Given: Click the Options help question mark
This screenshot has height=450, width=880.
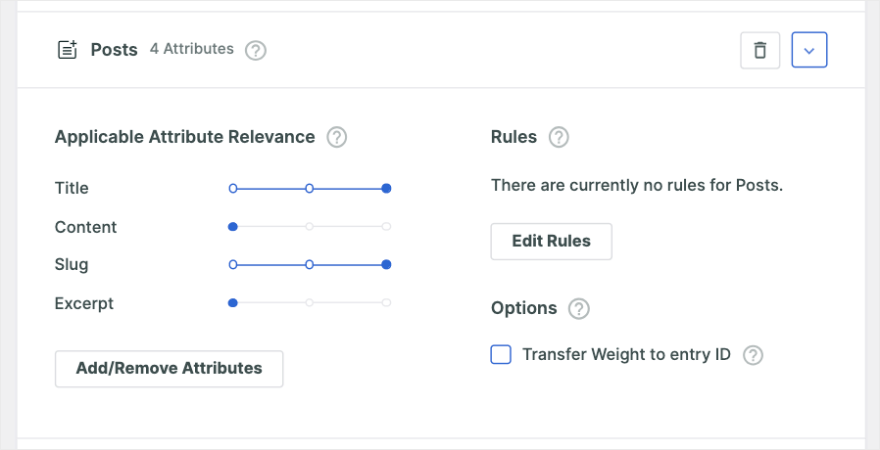Looking at the screenshot, I should 579,309.
